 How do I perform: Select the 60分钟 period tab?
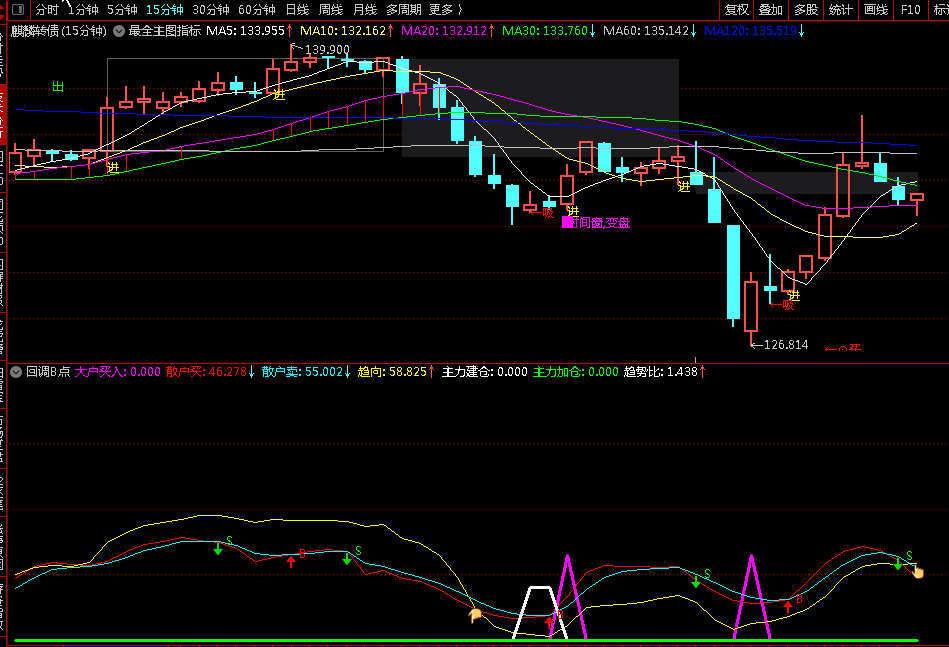(257, 10)
